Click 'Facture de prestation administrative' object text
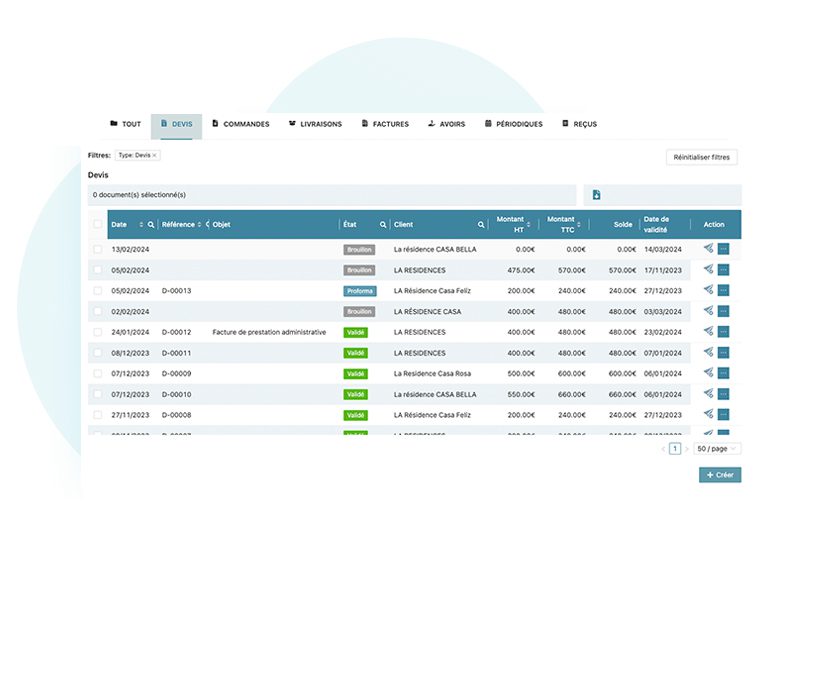Viewport: 823px width, 690px height. (x=269, y=332)
